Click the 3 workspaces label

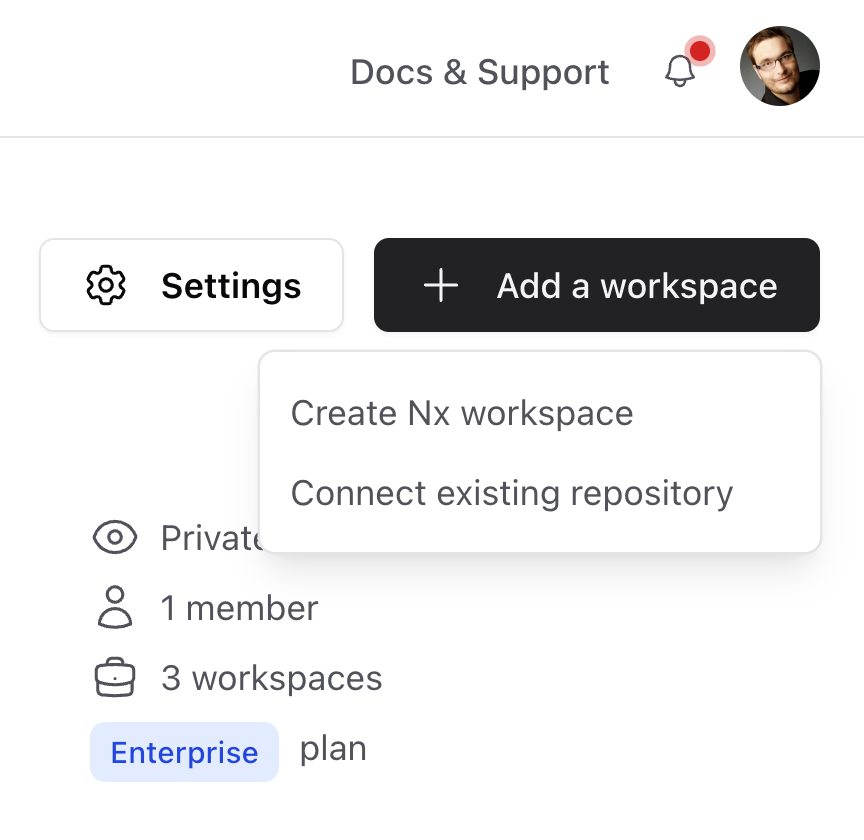tap(272, 678)
